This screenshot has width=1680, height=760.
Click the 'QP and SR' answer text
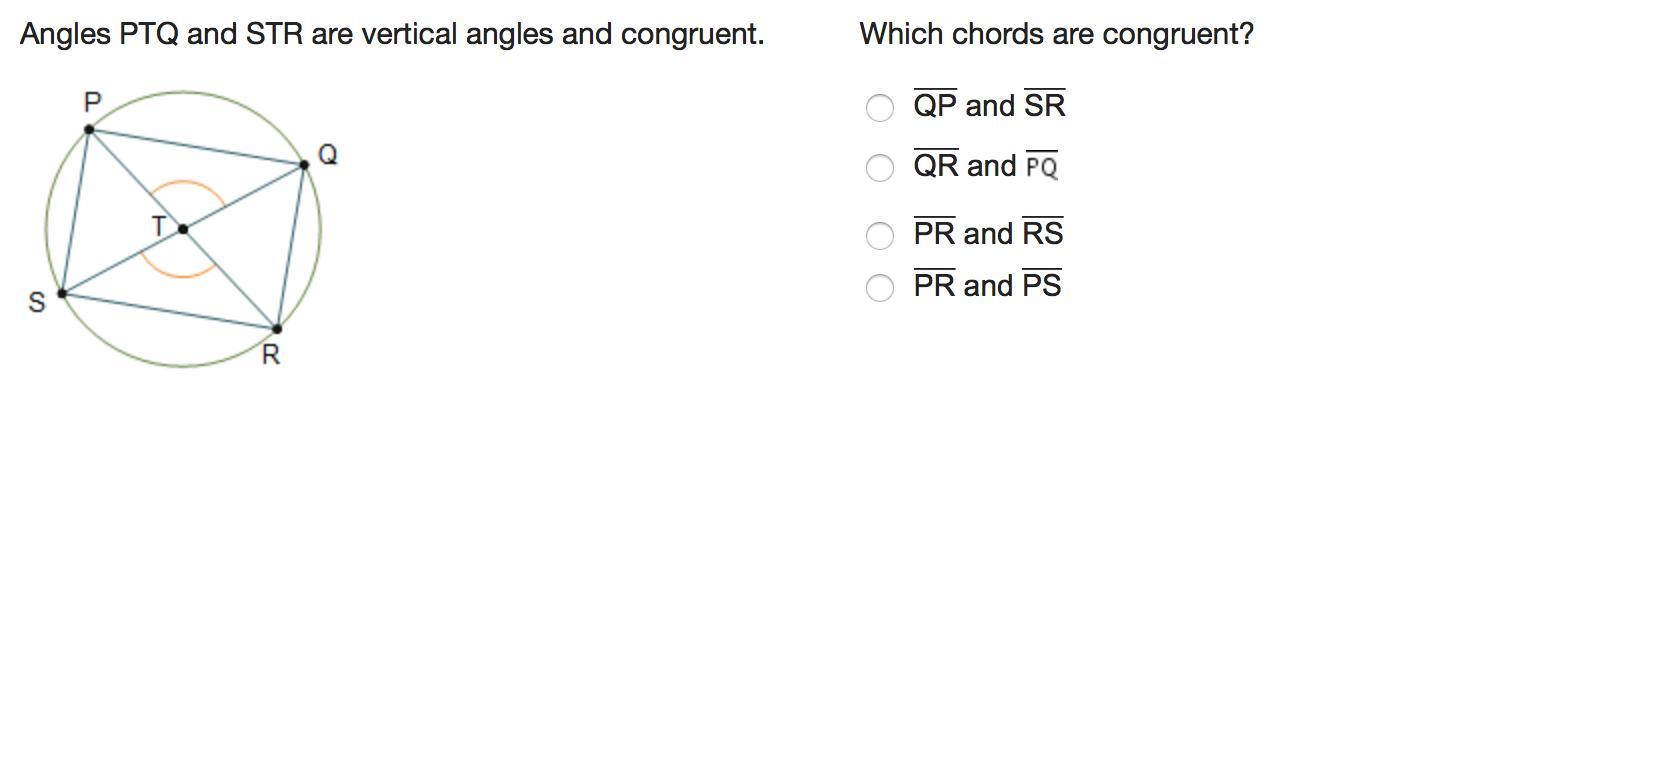[989, 106]
